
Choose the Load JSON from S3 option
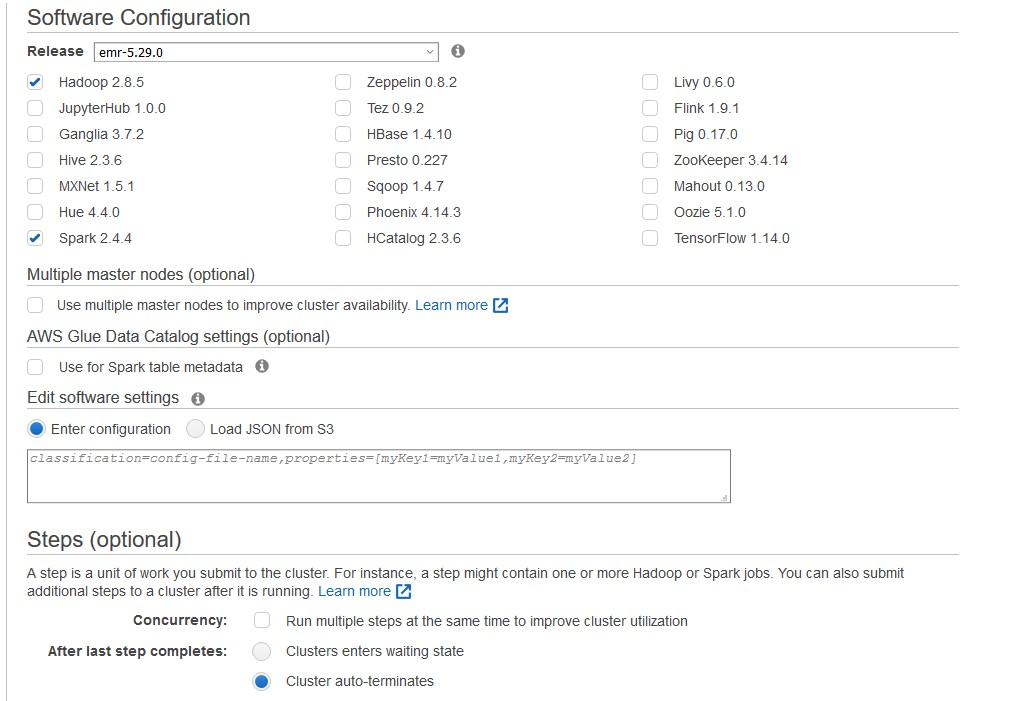click(195, 429)
